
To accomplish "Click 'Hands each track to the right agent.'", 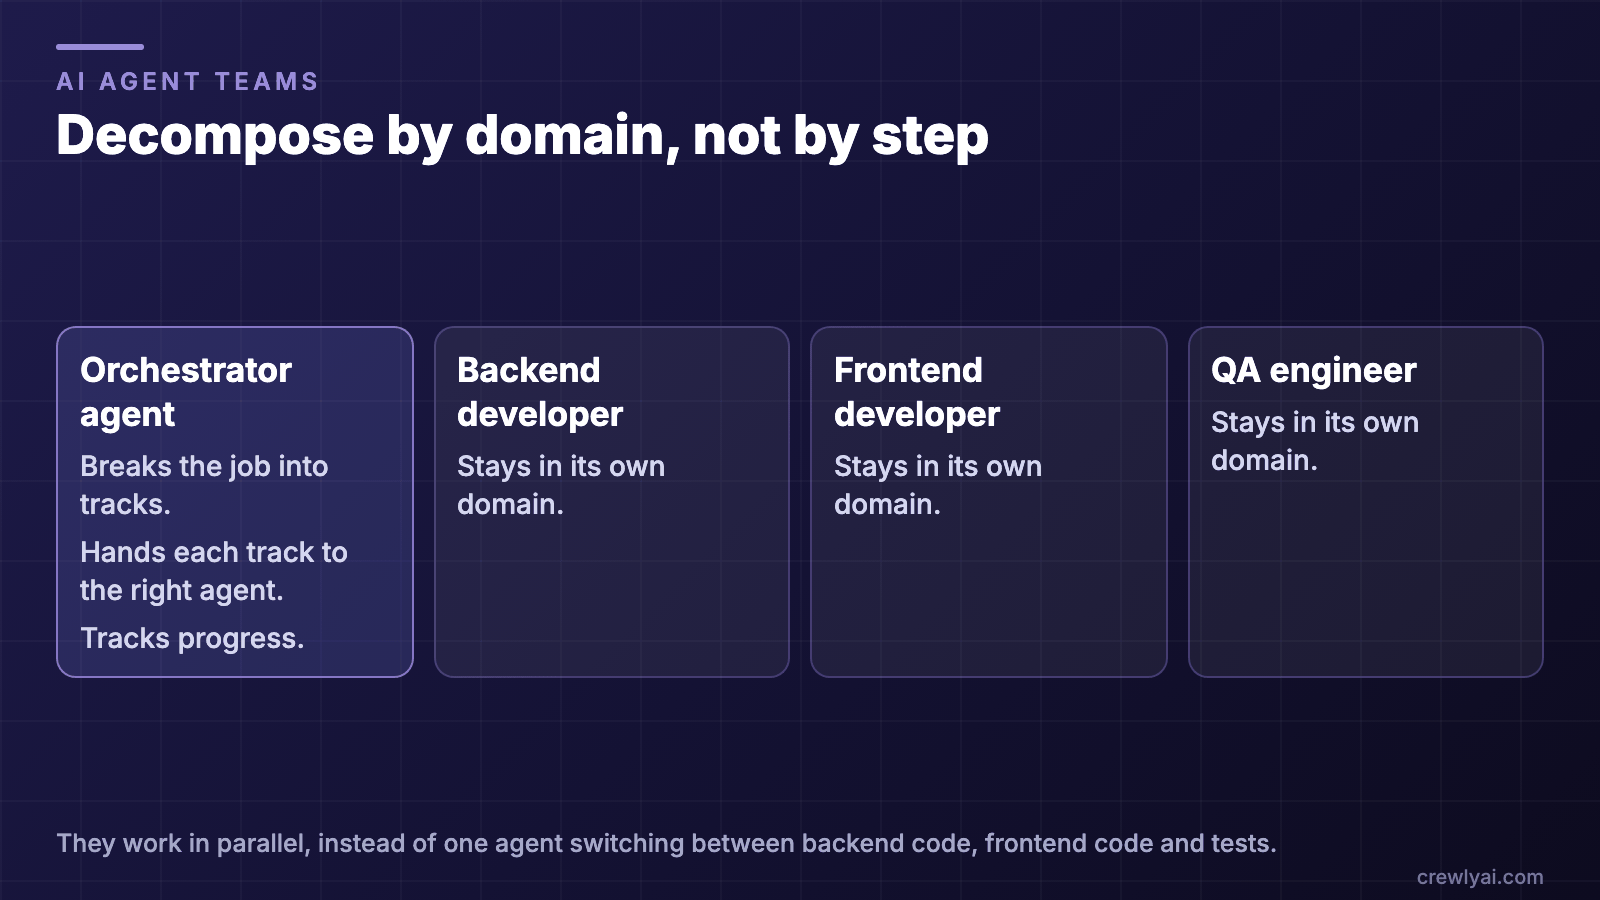I will (x=214, y=571).
